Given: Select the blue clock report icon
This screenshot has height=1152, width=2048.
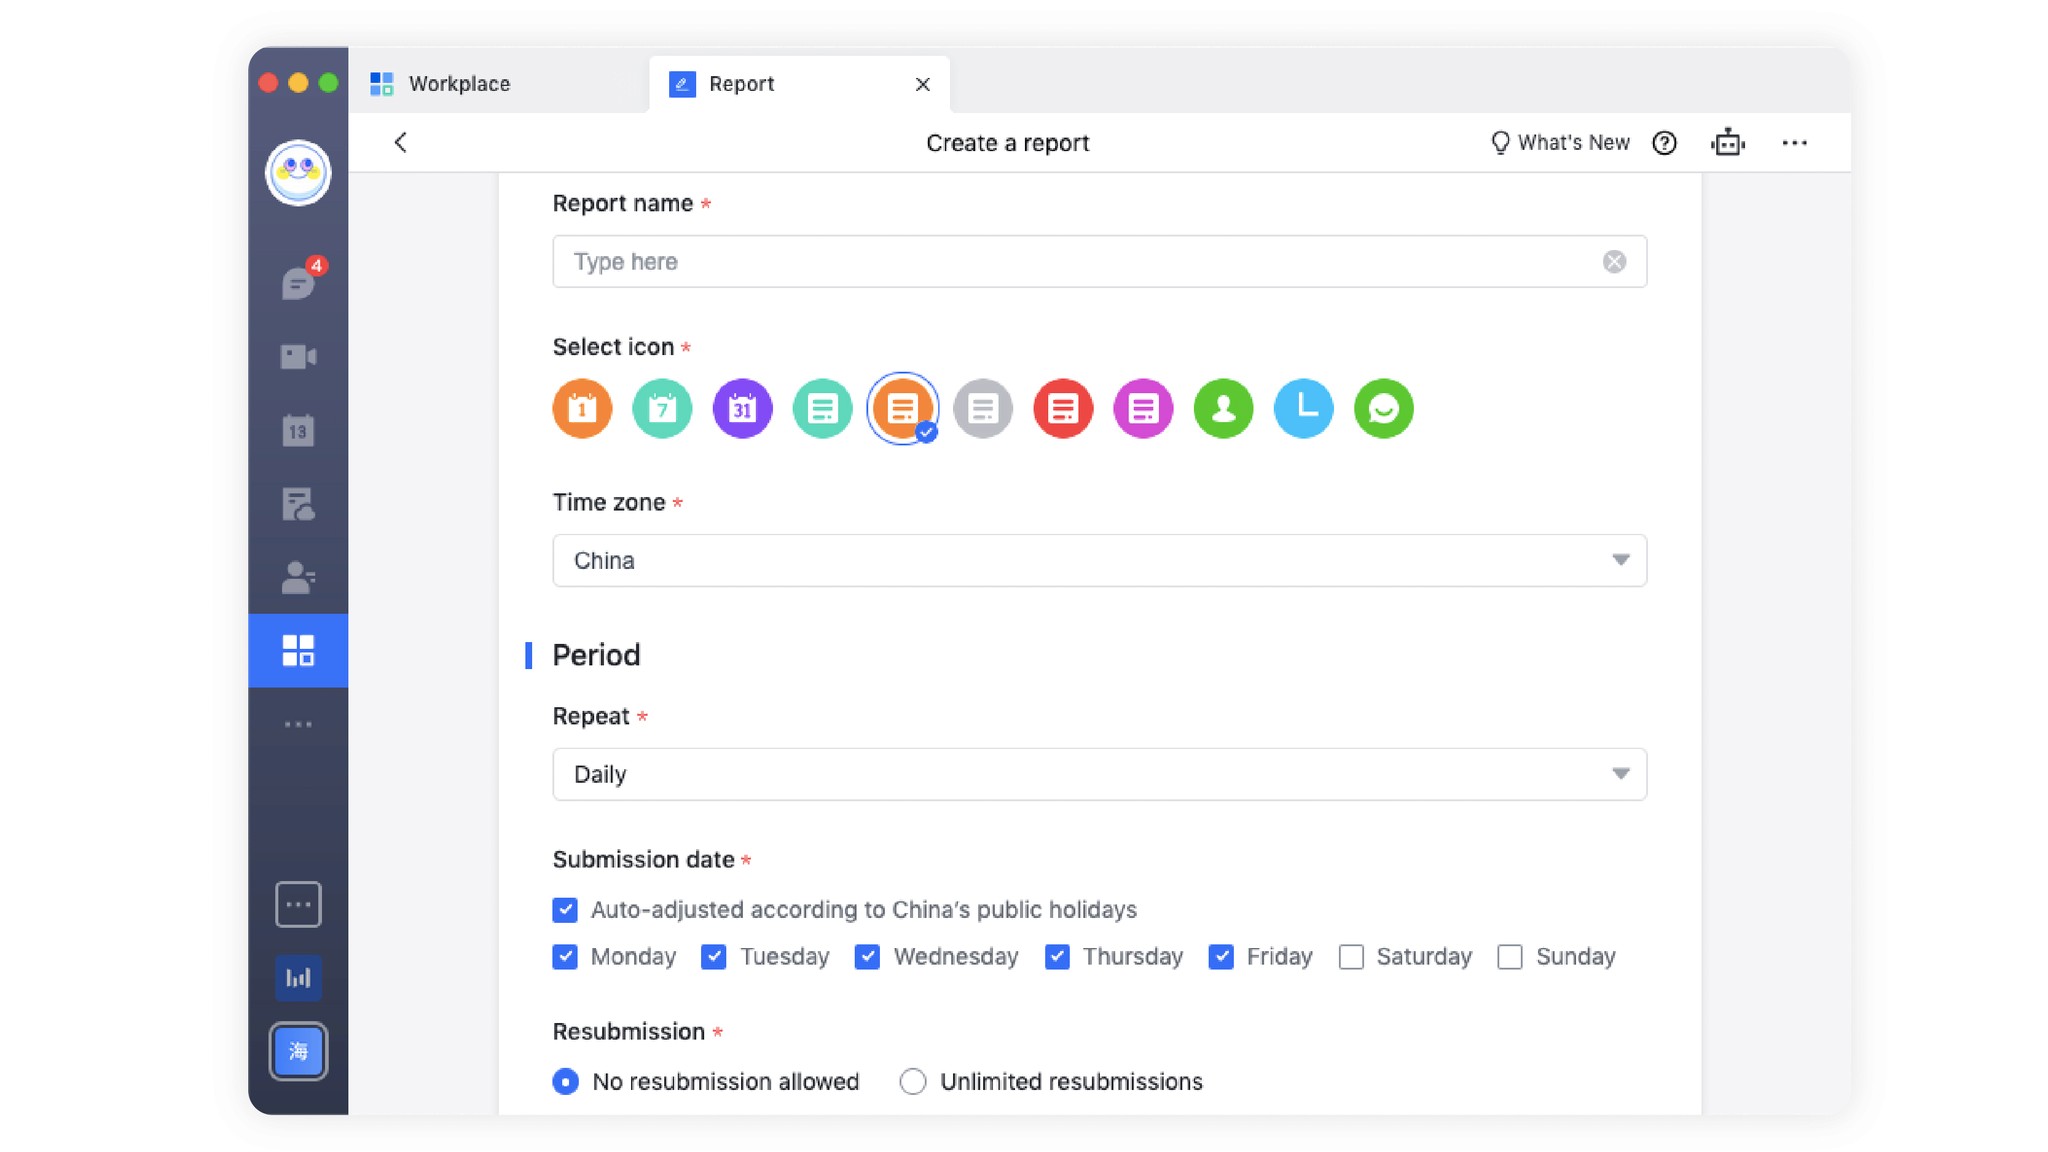Looking at the screenshot, I should [1303, 408].
